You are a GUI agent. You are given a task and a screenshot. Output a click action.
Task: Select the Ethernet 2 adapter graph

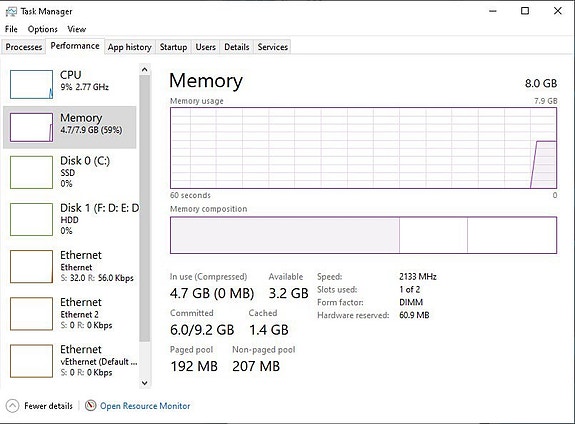click(x=32, y=314)
